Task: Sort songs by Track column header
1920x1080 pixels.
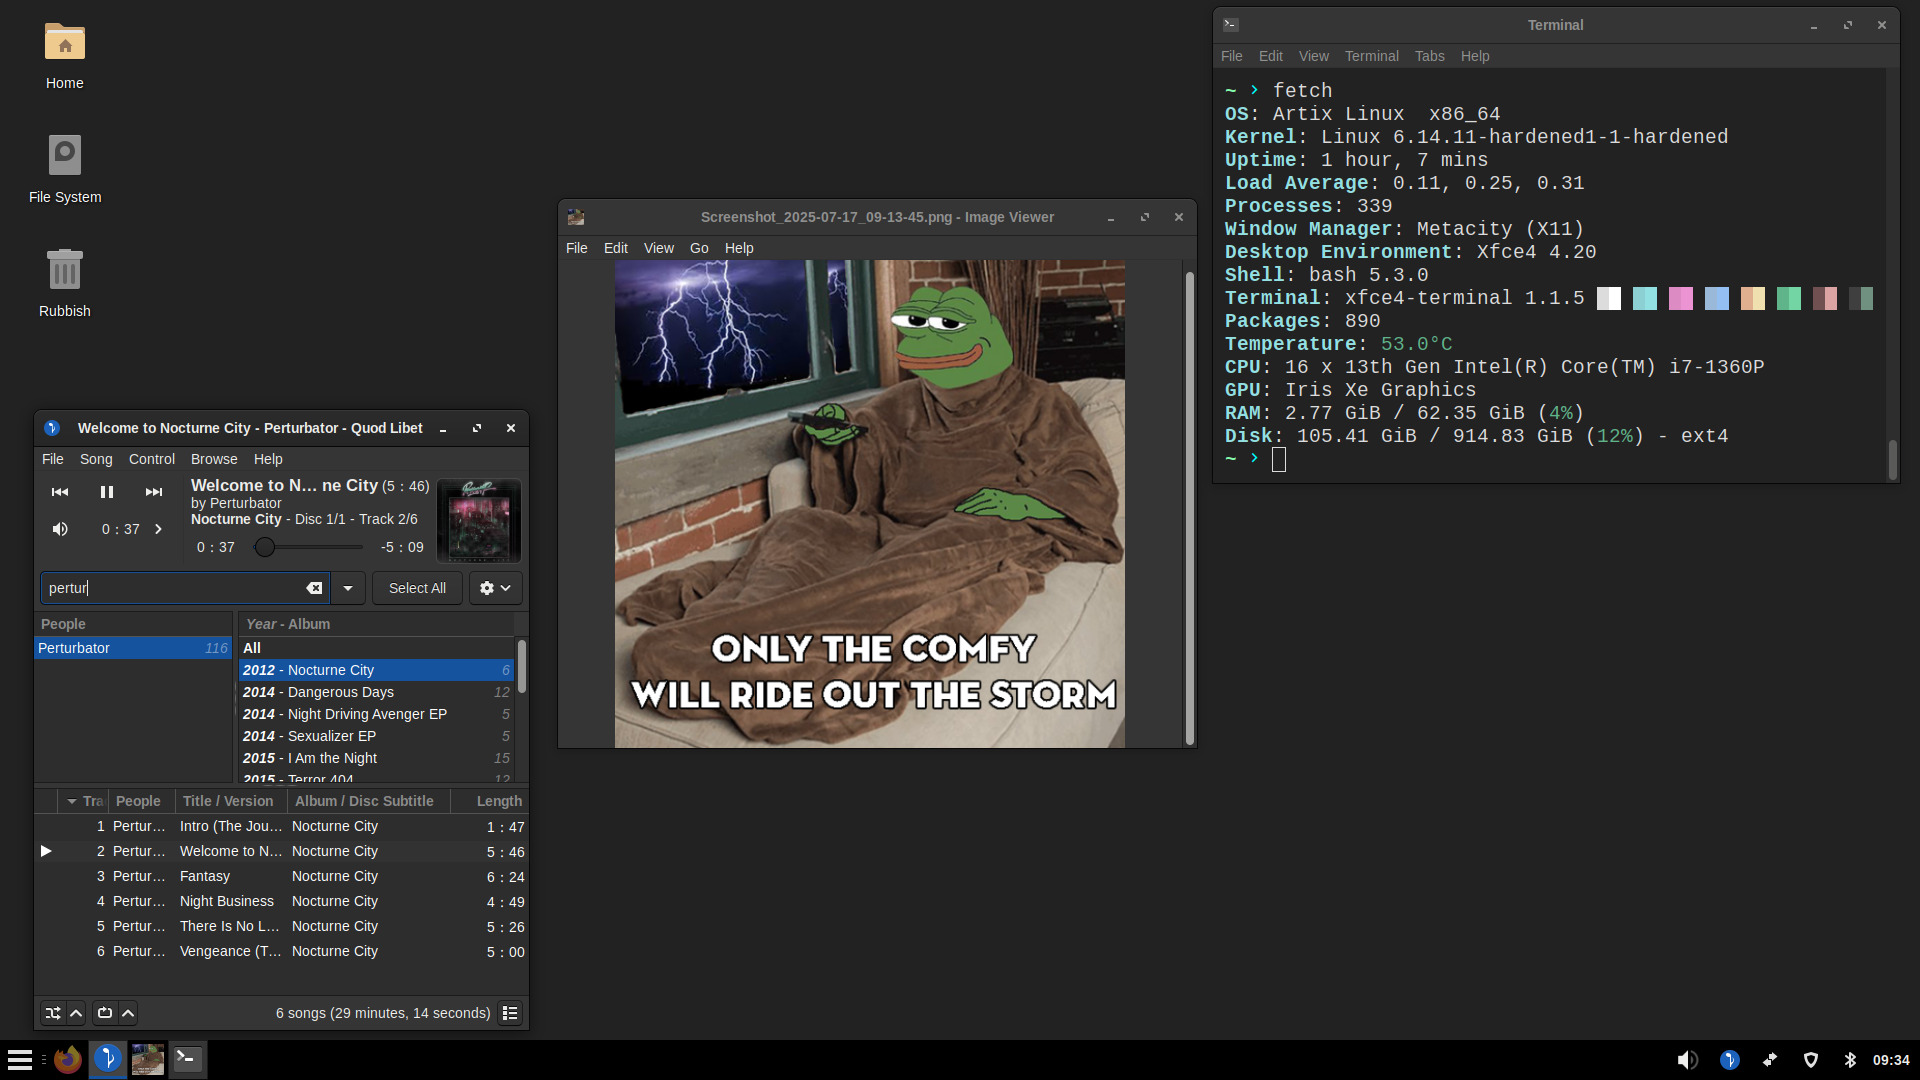Action: click(x=84, y=801)
